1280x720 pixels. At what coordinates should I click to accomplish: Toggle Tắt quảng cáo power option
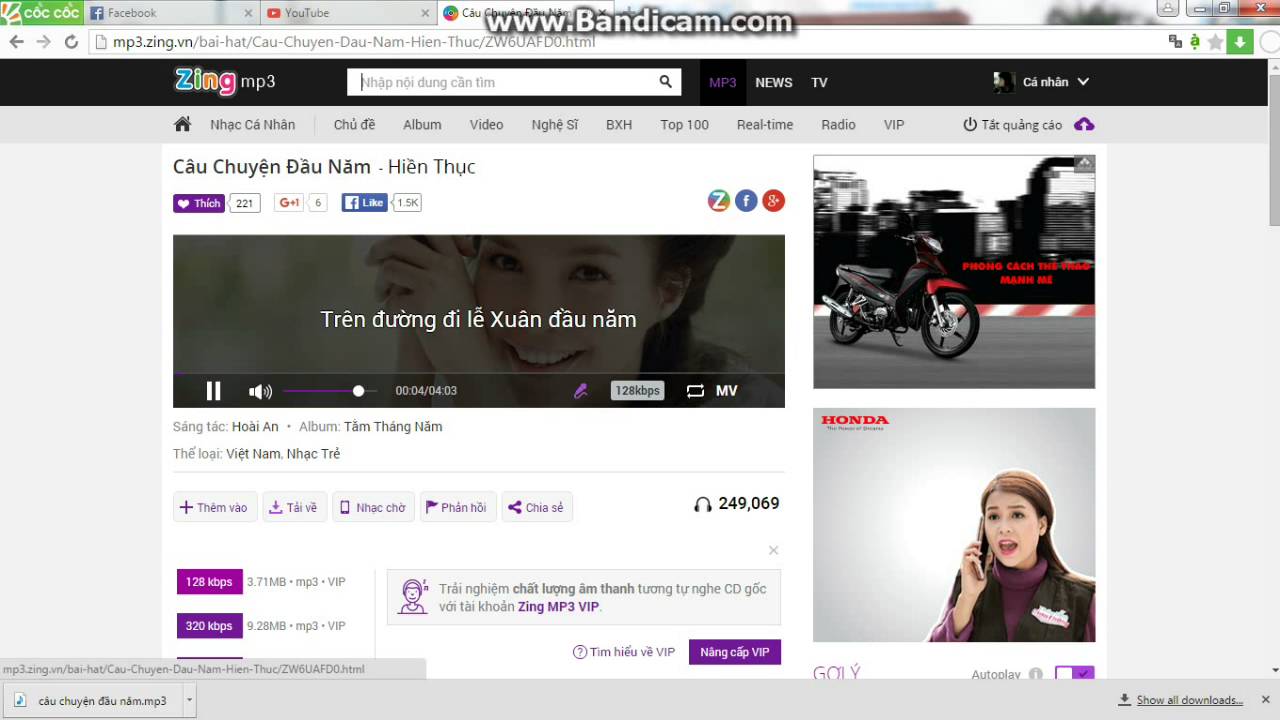pos(1012,125)
